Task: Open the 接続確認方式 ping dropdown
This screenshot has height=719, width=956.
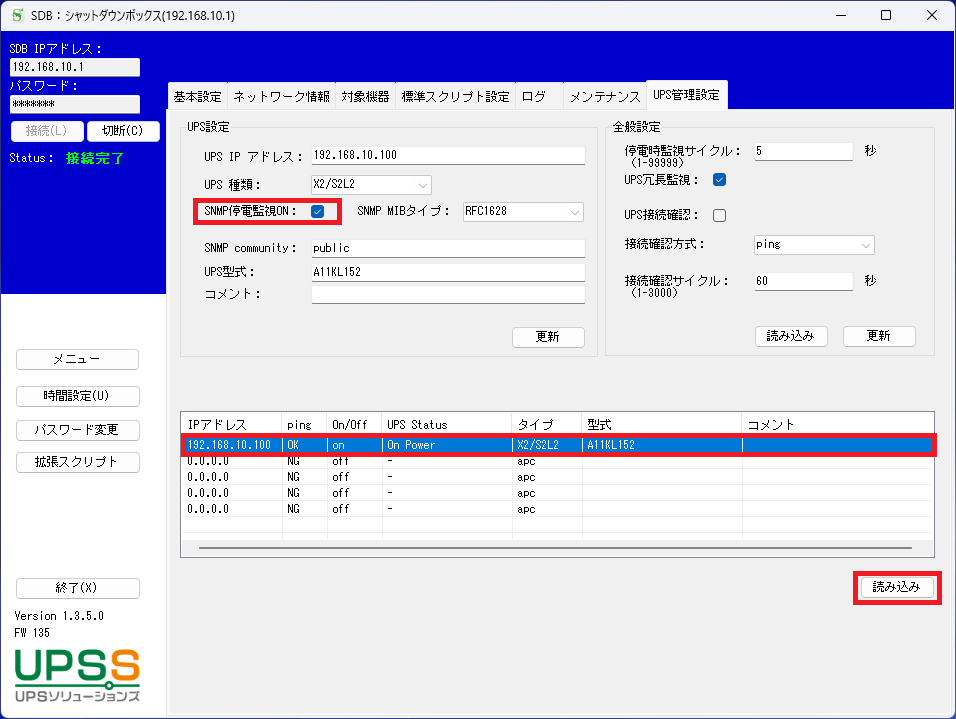Action: click(814, 245)
